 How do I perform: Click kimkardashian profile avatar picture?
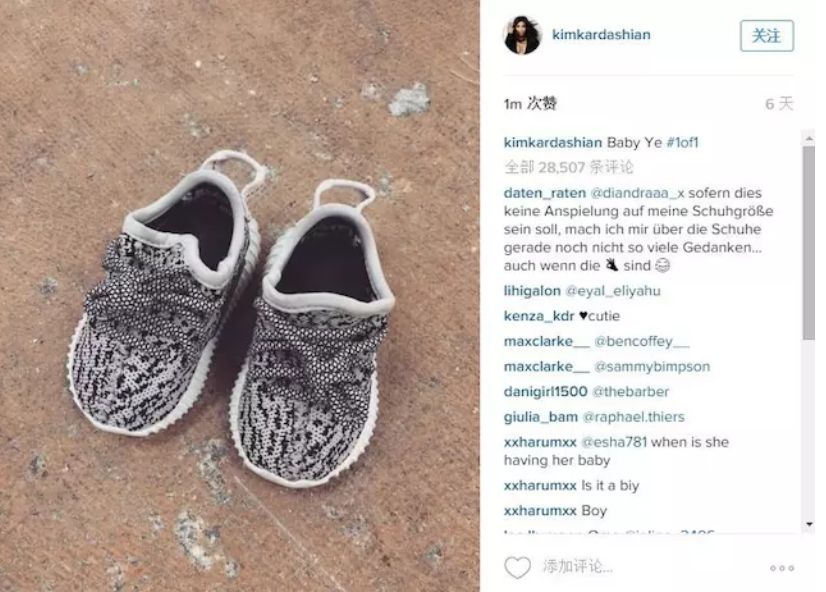tap(523, 35)
